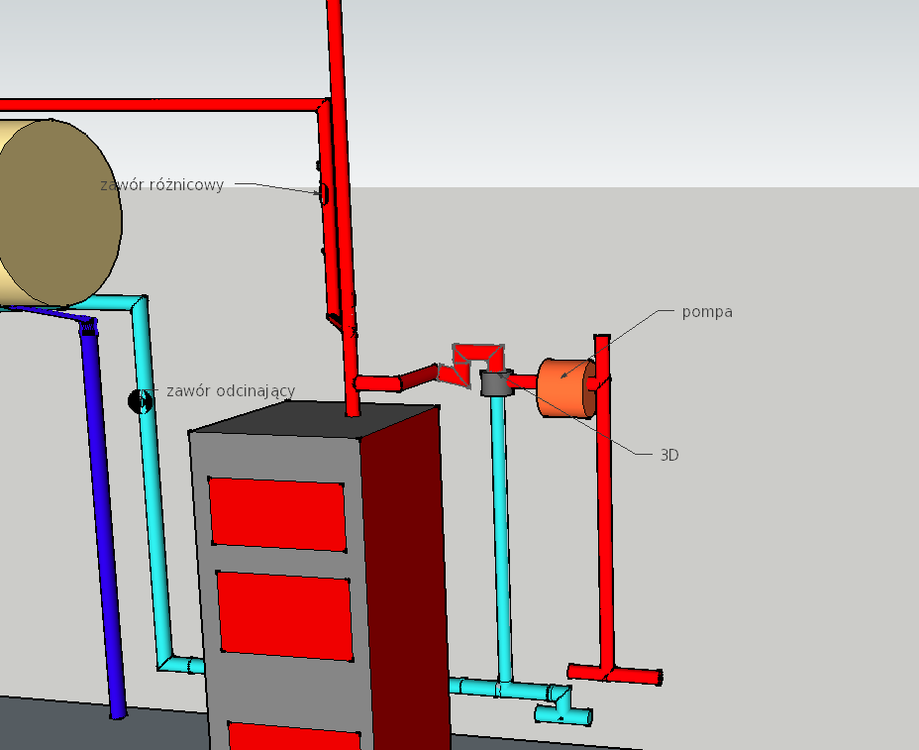Image resolution: width=919 pixels, height=750 pixels.
Task: Click the "zawór różnicowy" text label
Action: [x=162, y=185]
